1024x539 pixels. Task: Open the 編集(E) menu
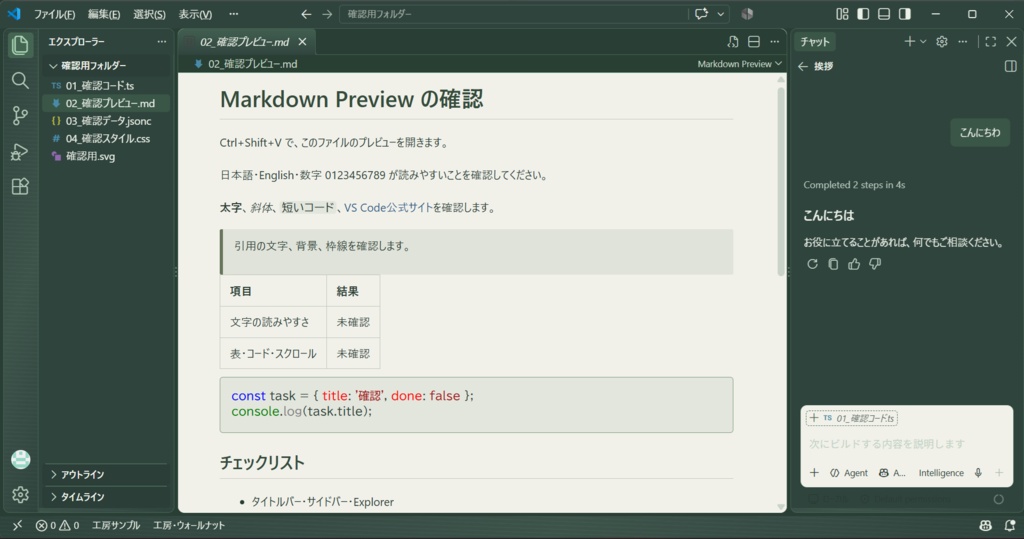104,14
